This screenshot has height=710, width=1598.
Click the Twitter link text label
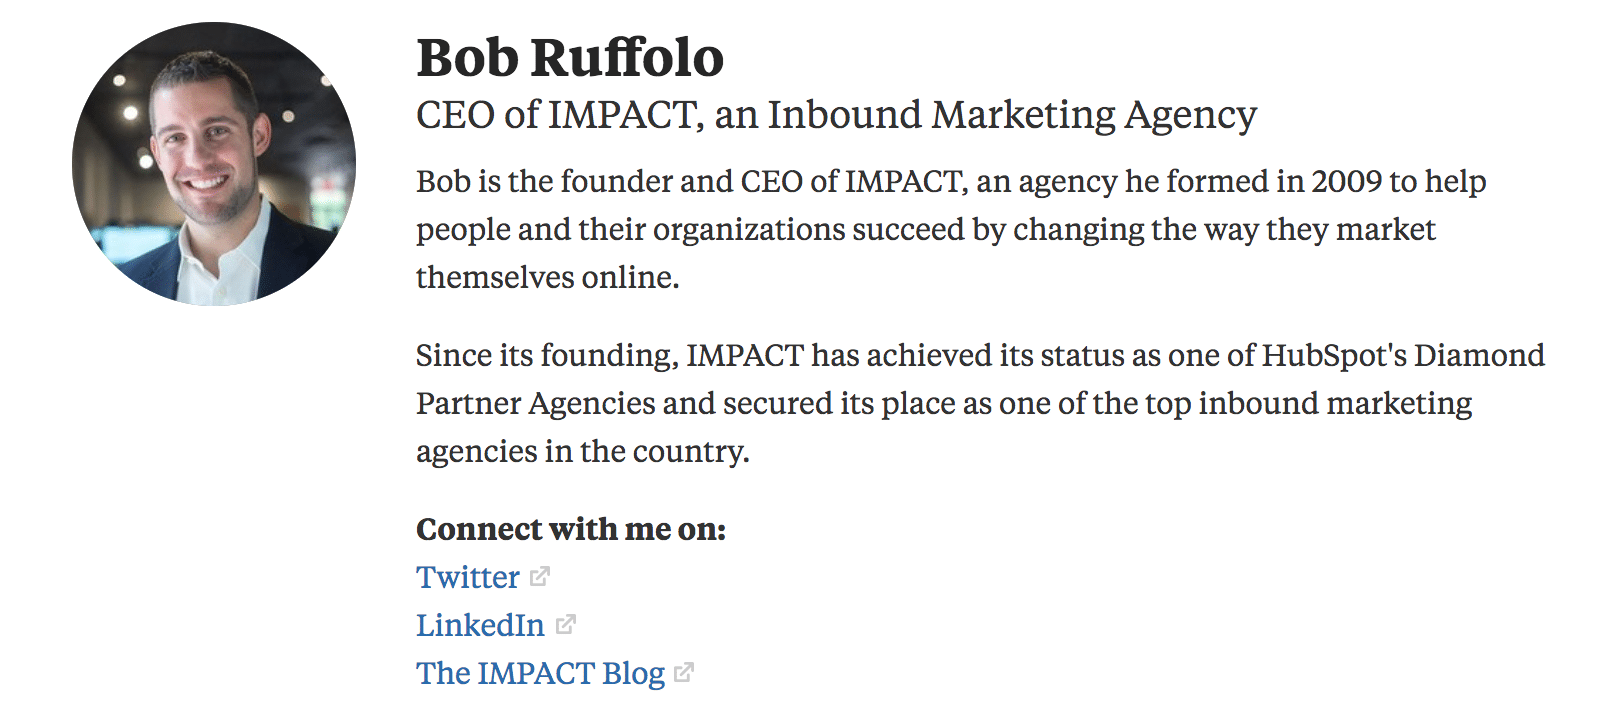(x=466, y=577)
